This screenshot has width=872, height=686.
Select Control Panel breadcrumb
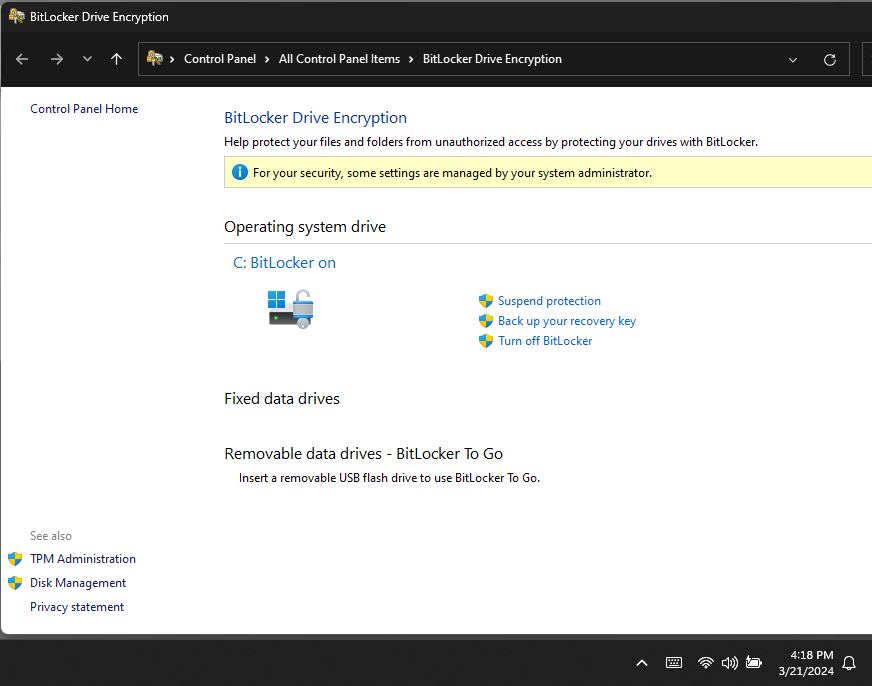[x=220, y=59]
